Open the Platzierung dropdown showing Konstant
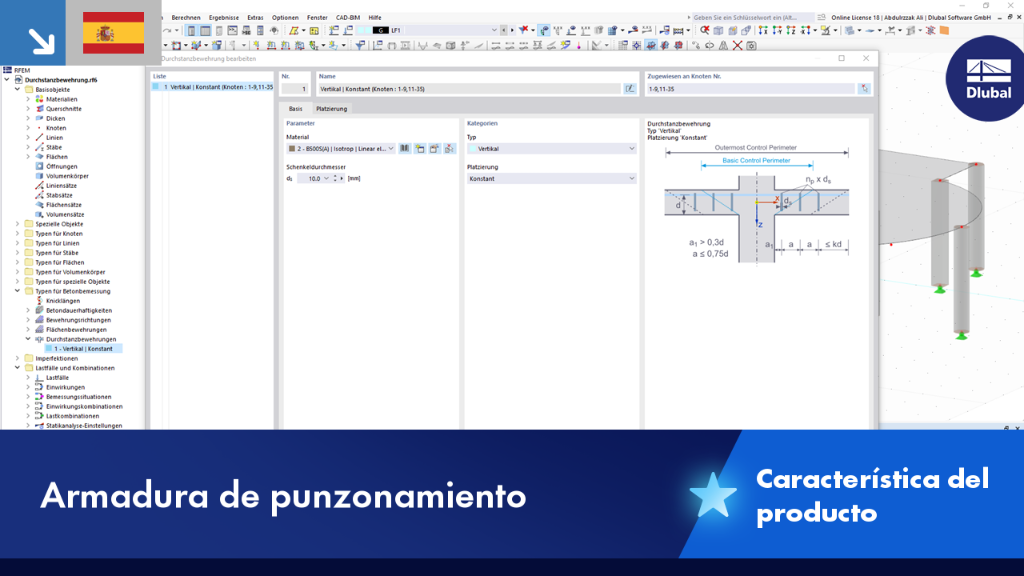1024x576 pixels. coord(551,178)
